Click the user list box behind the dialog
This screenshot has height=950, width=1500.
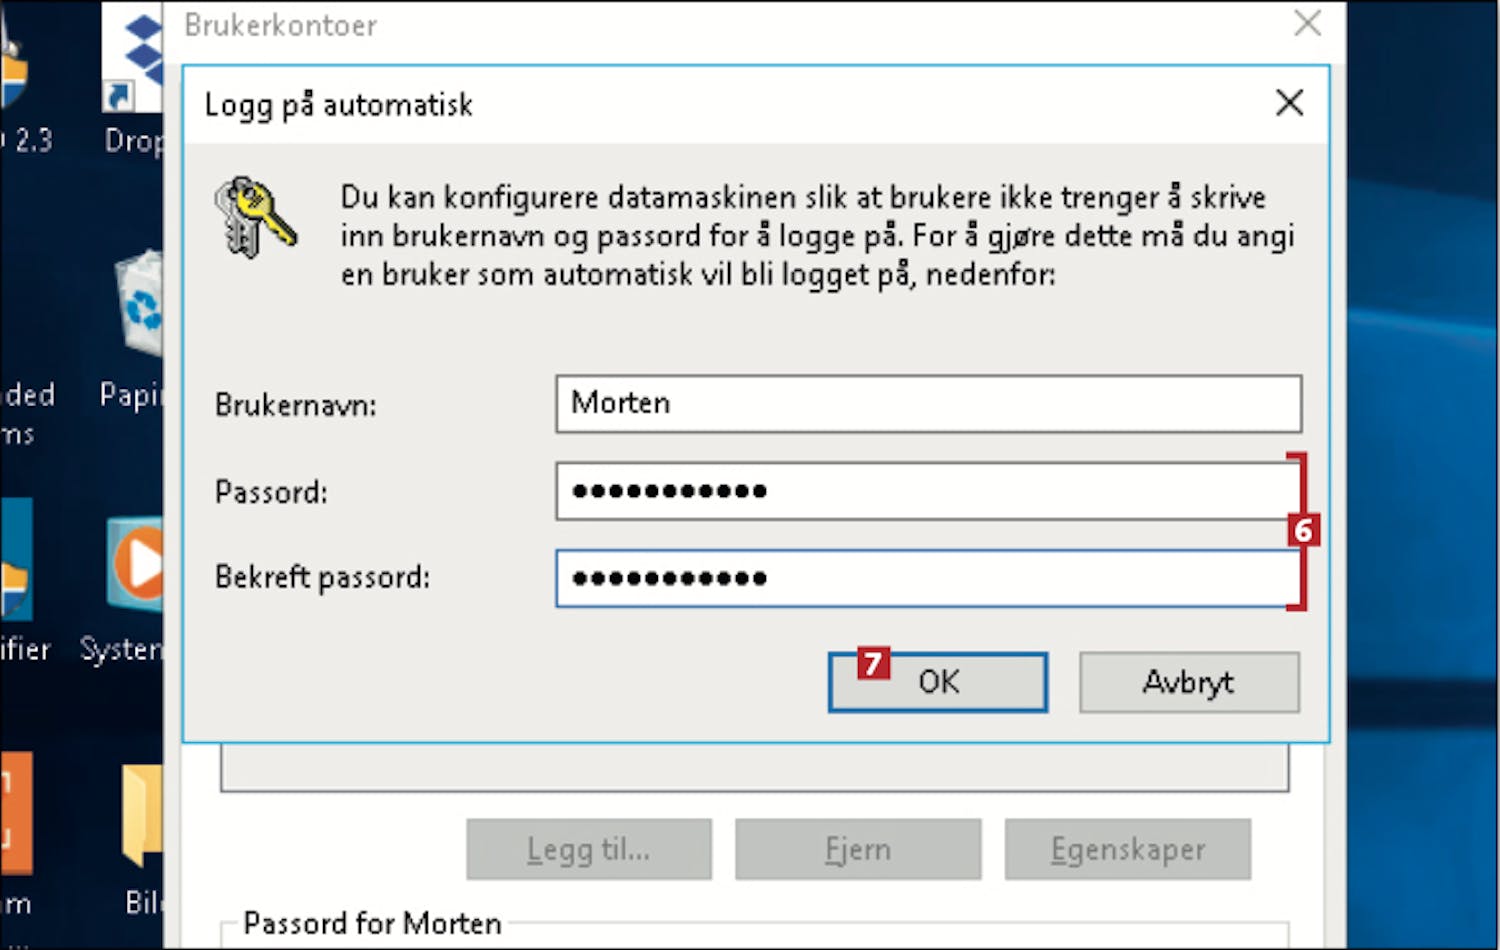coord(754,767)
